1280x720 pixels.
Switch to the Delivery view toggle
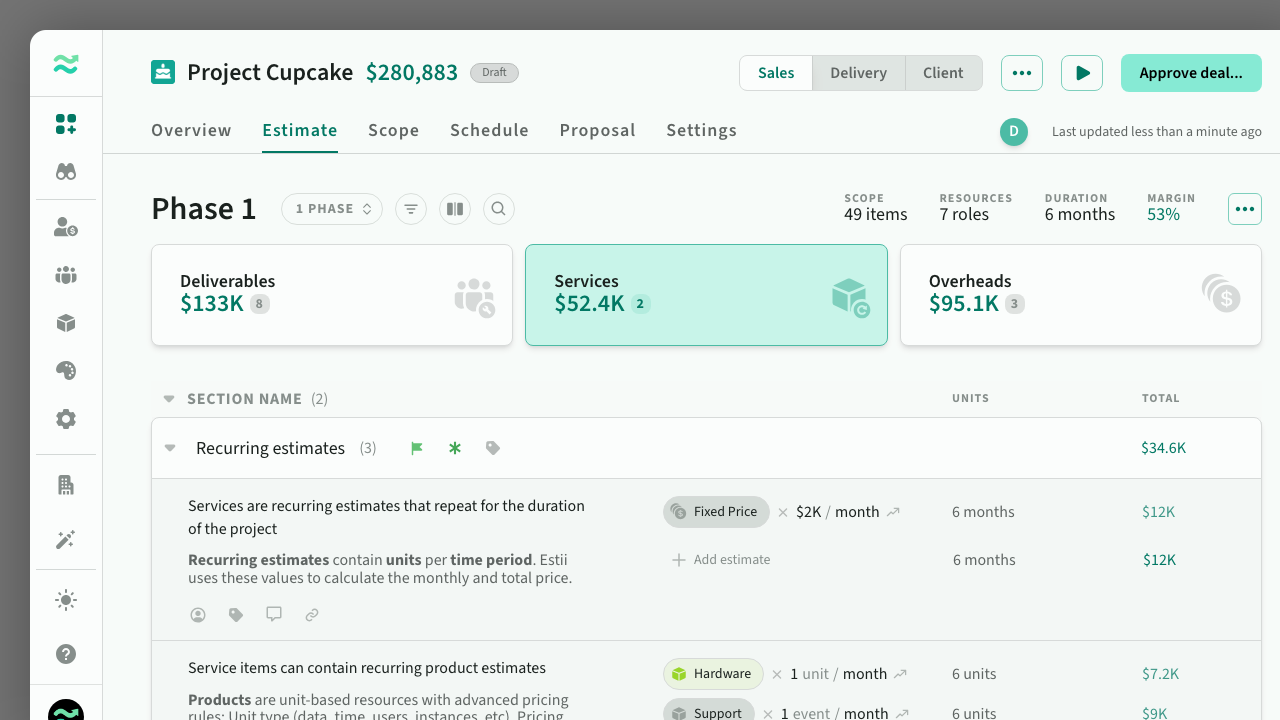click(858, 73)
